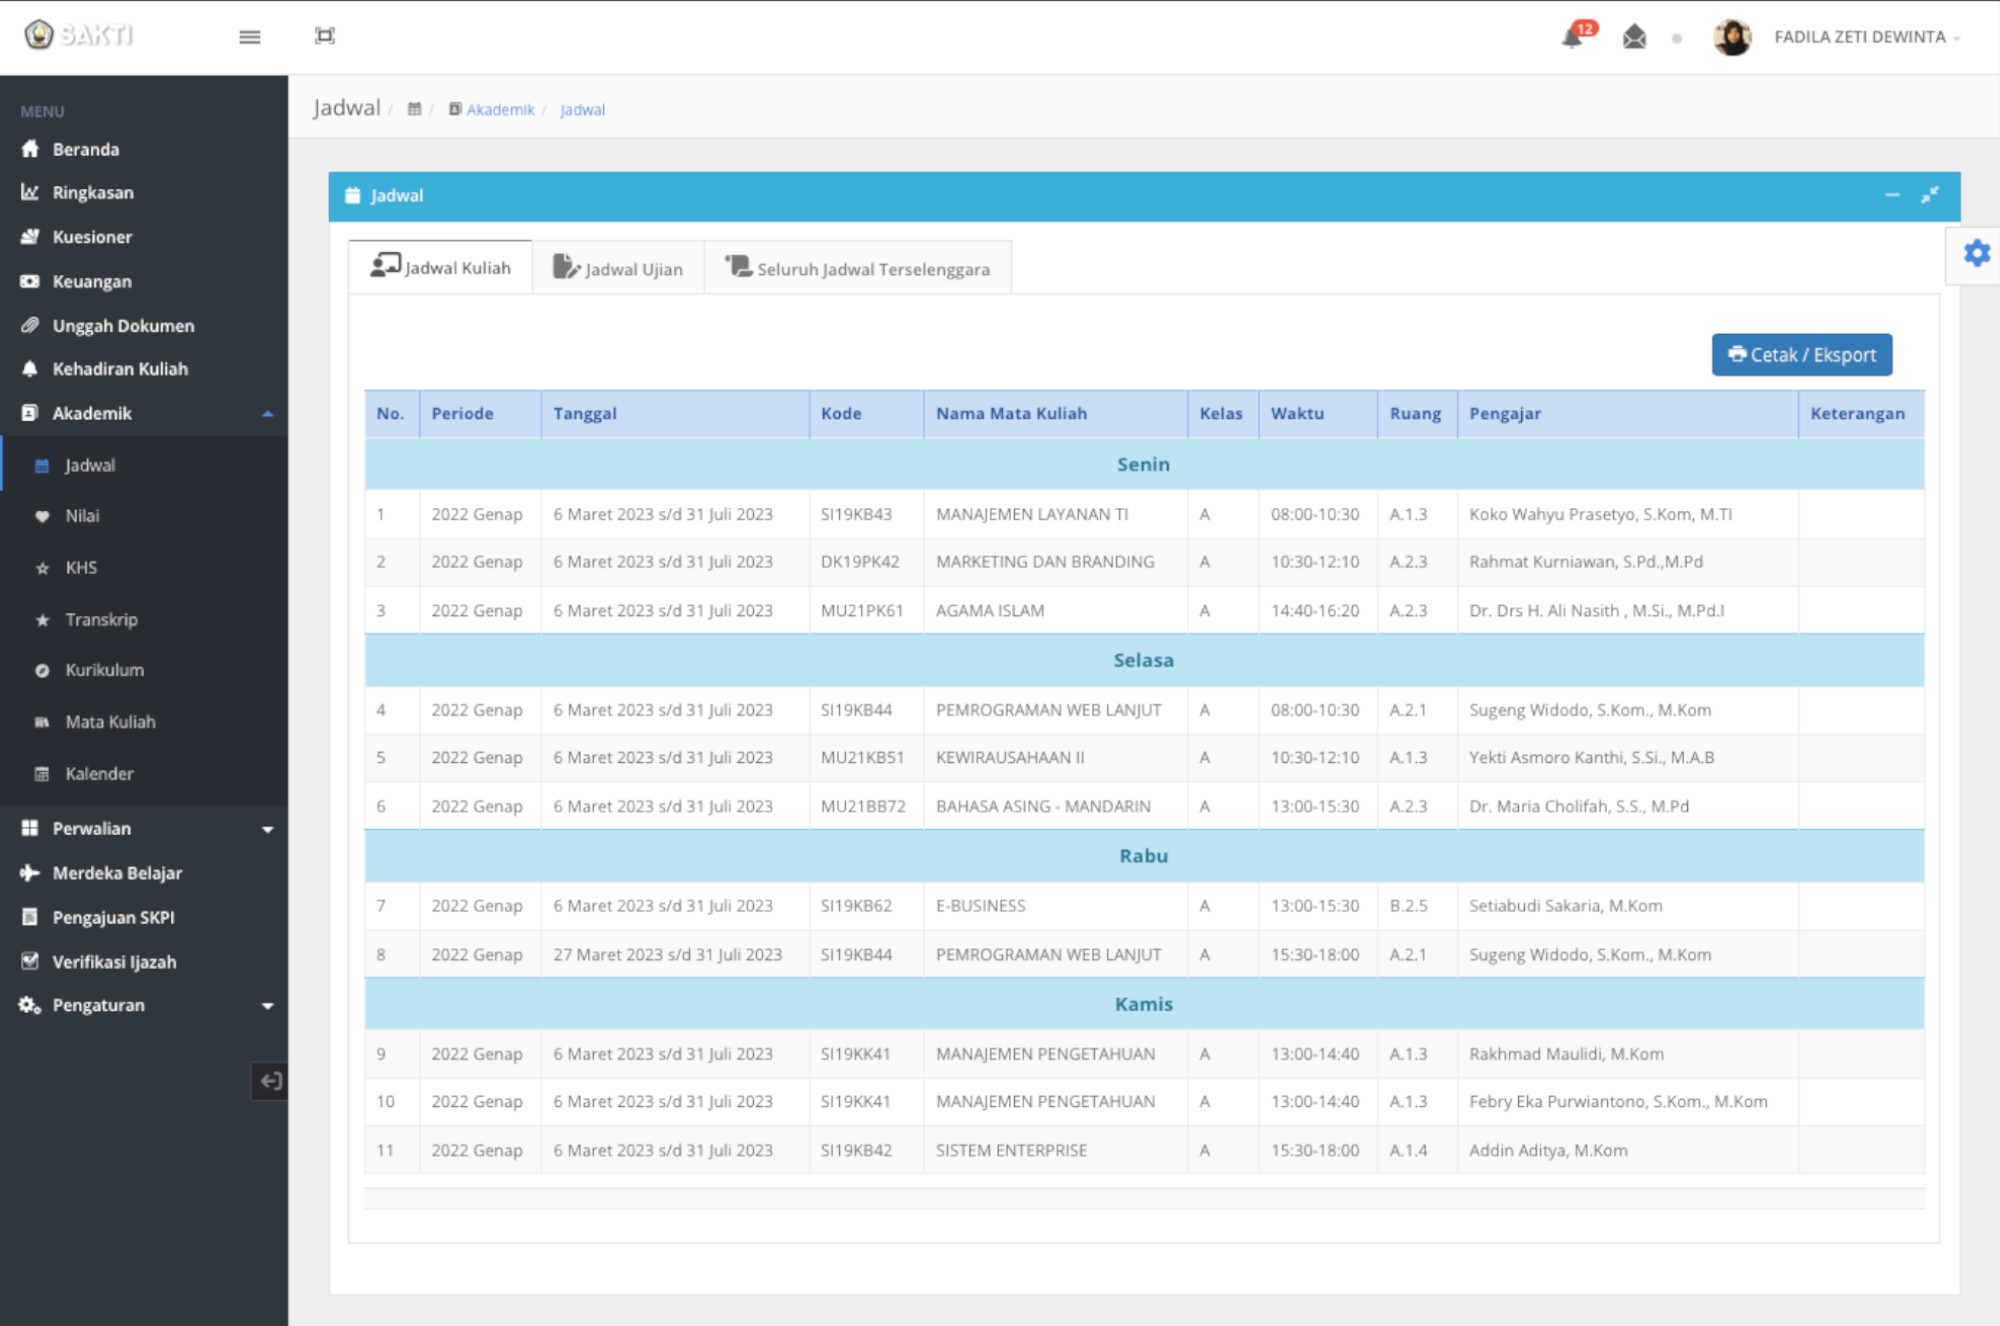This screenshot has height=1326, width=2000.
Task: Open Kalender from the Akademik section
Action: pos(99,773)
